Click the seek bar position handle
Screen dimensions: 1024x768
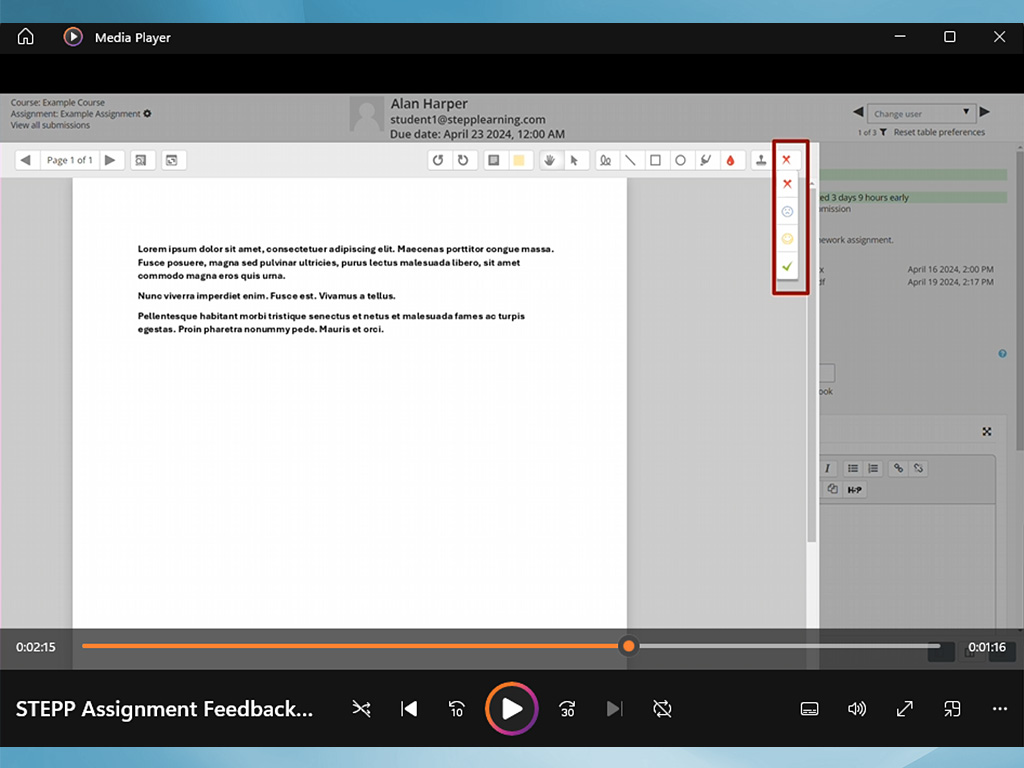click(628, 646)
